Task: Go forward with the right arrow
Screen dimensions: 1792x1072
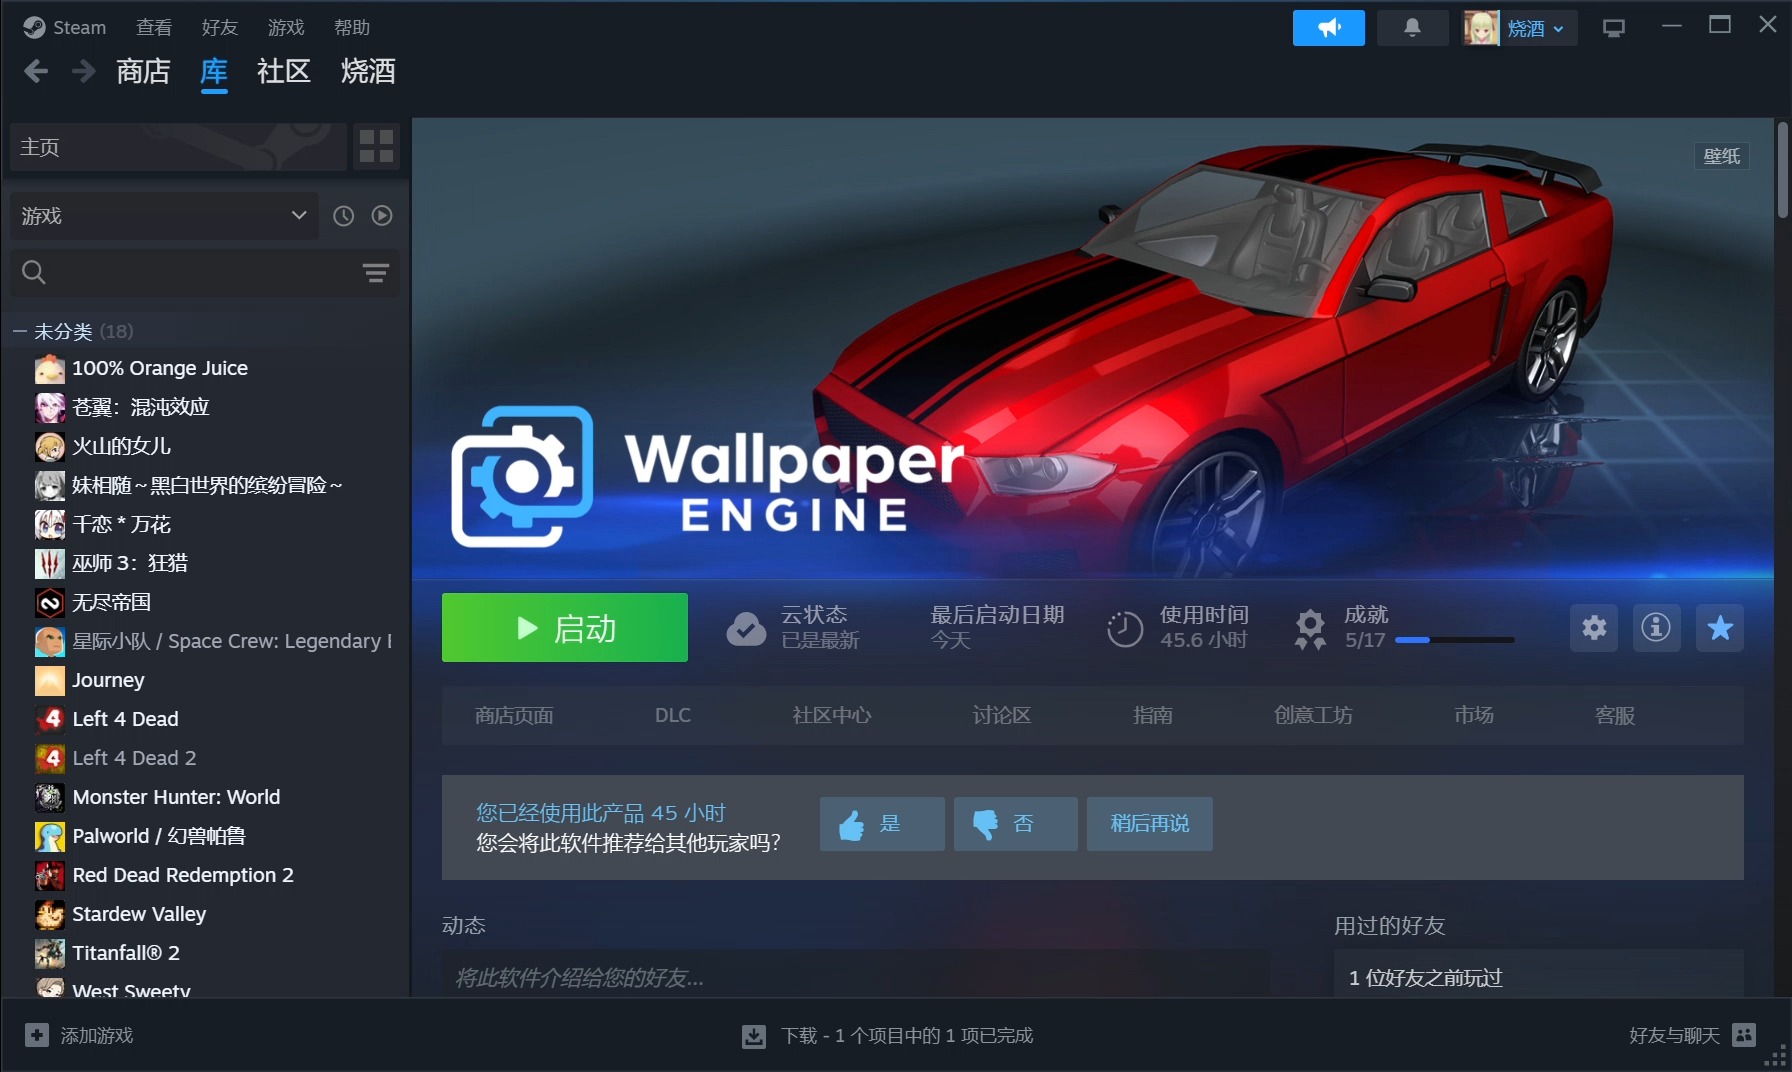Action: pos(84,71)
